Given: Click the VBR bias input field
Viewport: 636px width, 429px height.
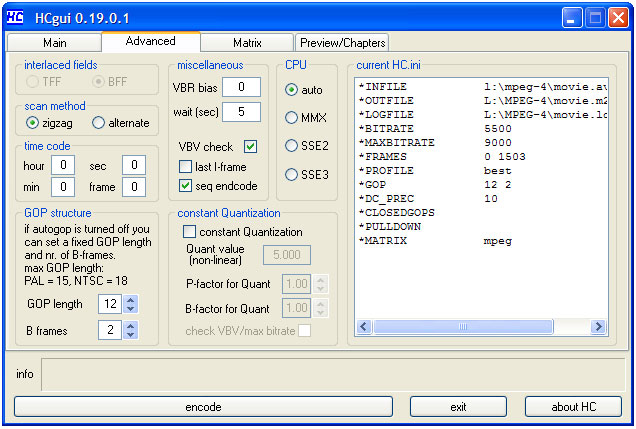Looking at the screenshot, I should point(241,87).
